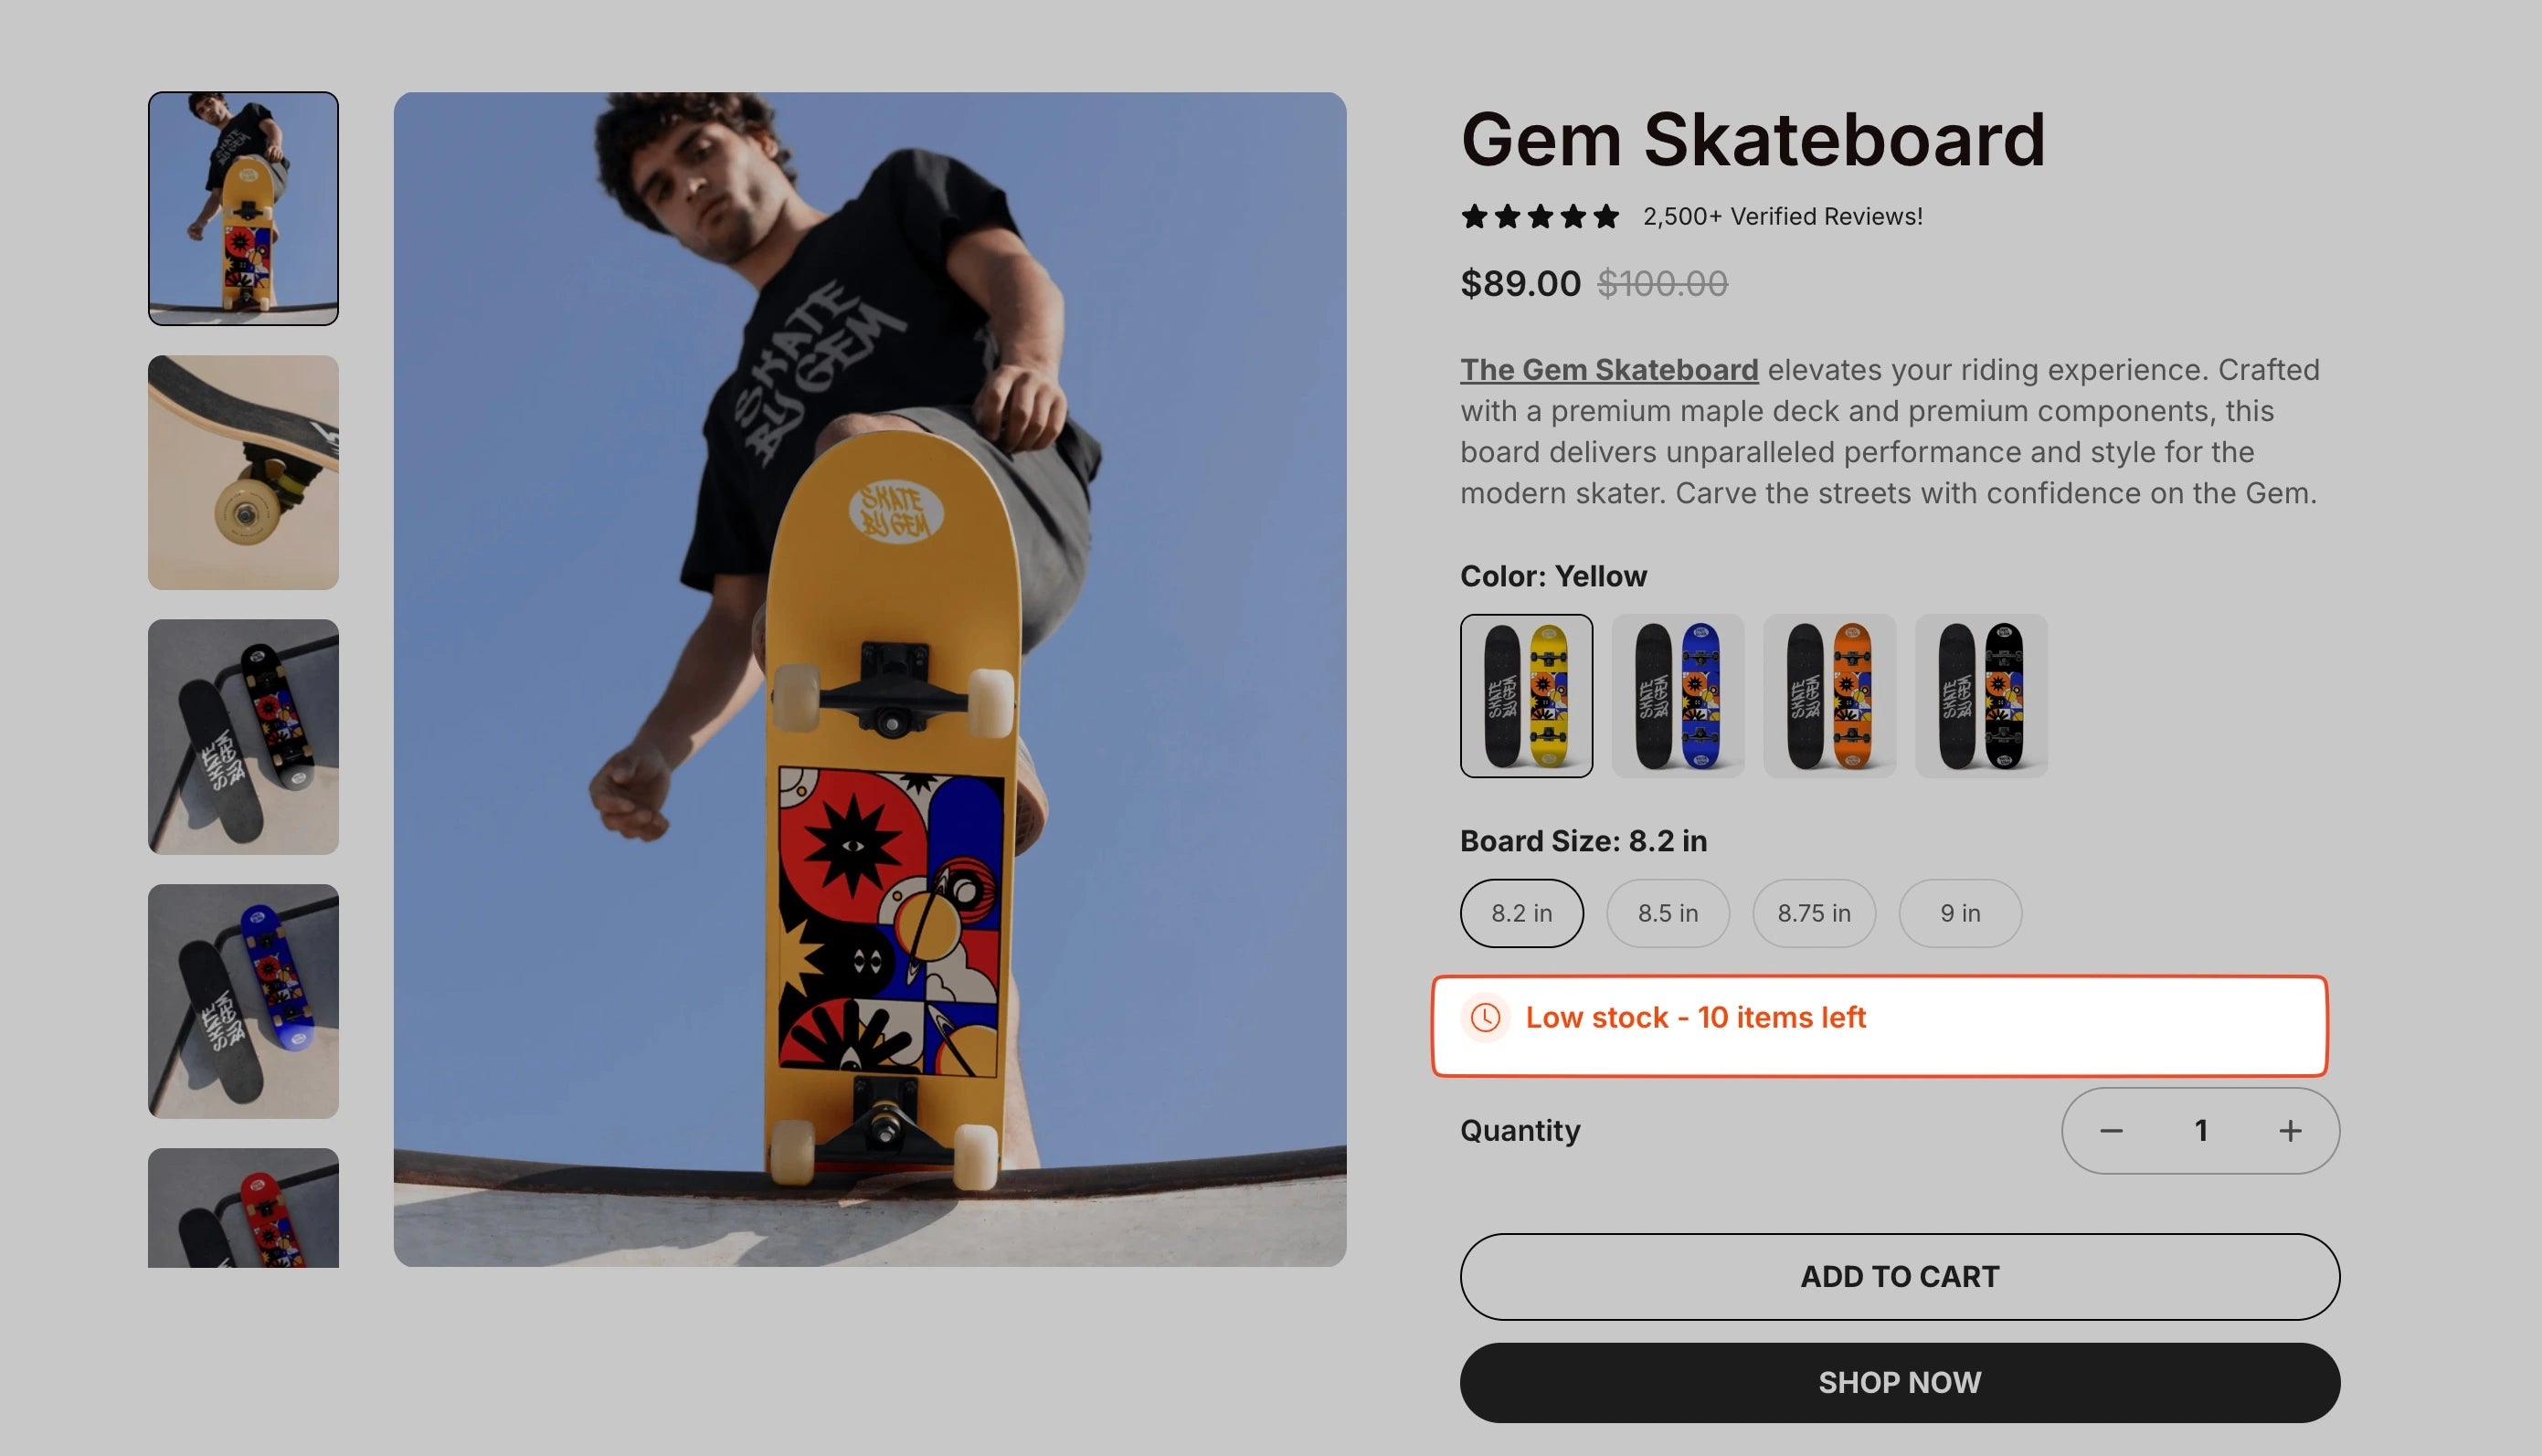Choose the 8.5 in board size
This screenshot has width=2542, height=1456.
(x=1668, y=913)
